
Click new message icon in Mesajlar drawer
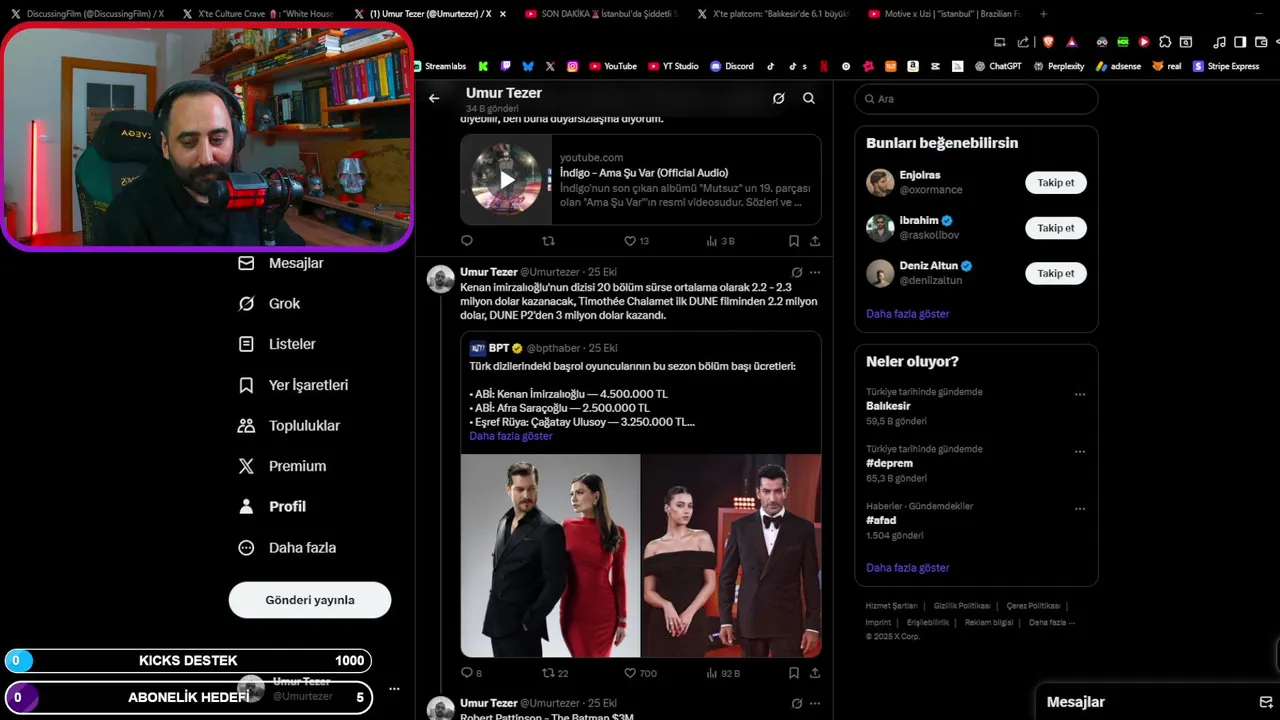click(1265, 702)
